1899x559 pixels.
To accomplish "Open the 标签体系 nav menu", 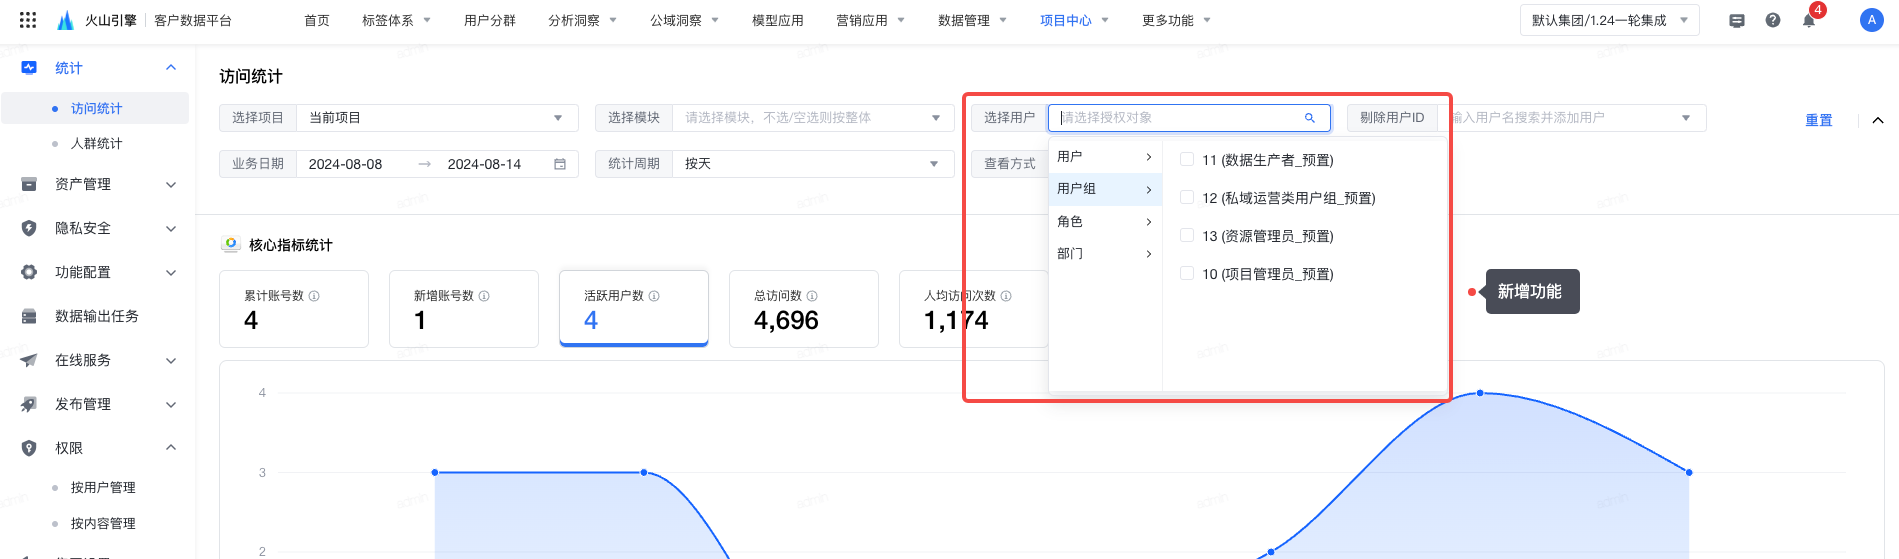I will coord(397,20).
